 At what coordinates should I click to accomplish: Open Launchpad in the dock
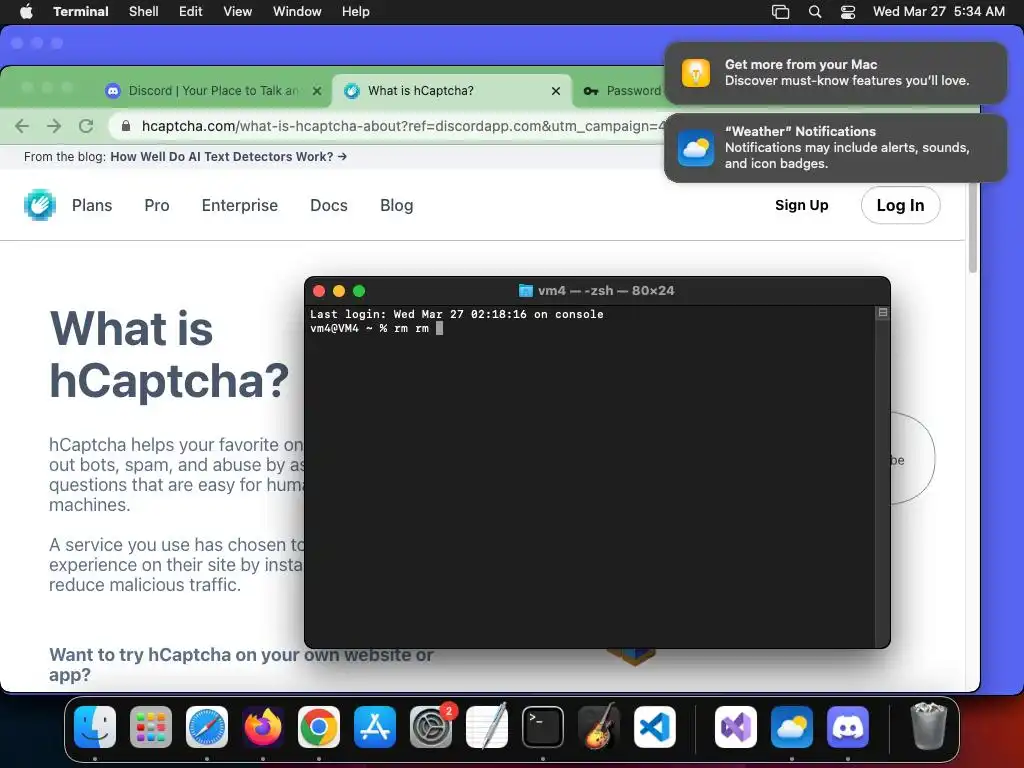point(151,727)
